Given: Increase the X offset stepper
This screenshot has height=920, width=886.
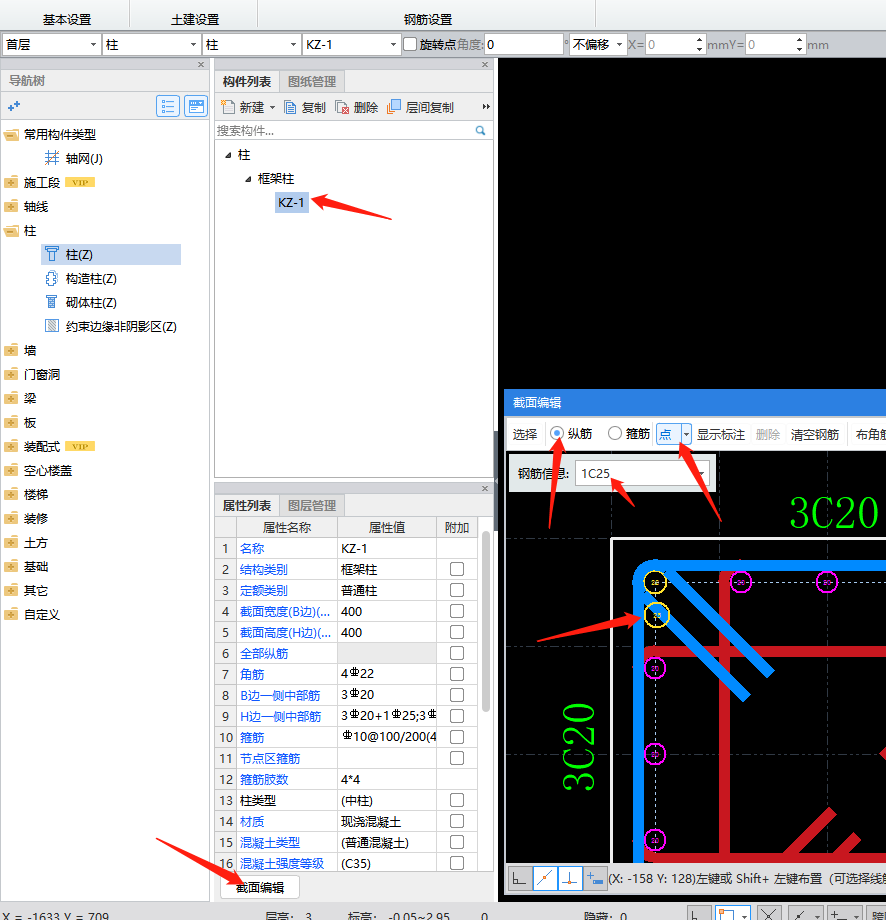Looking at the screenshot, I should click(699, 40).
